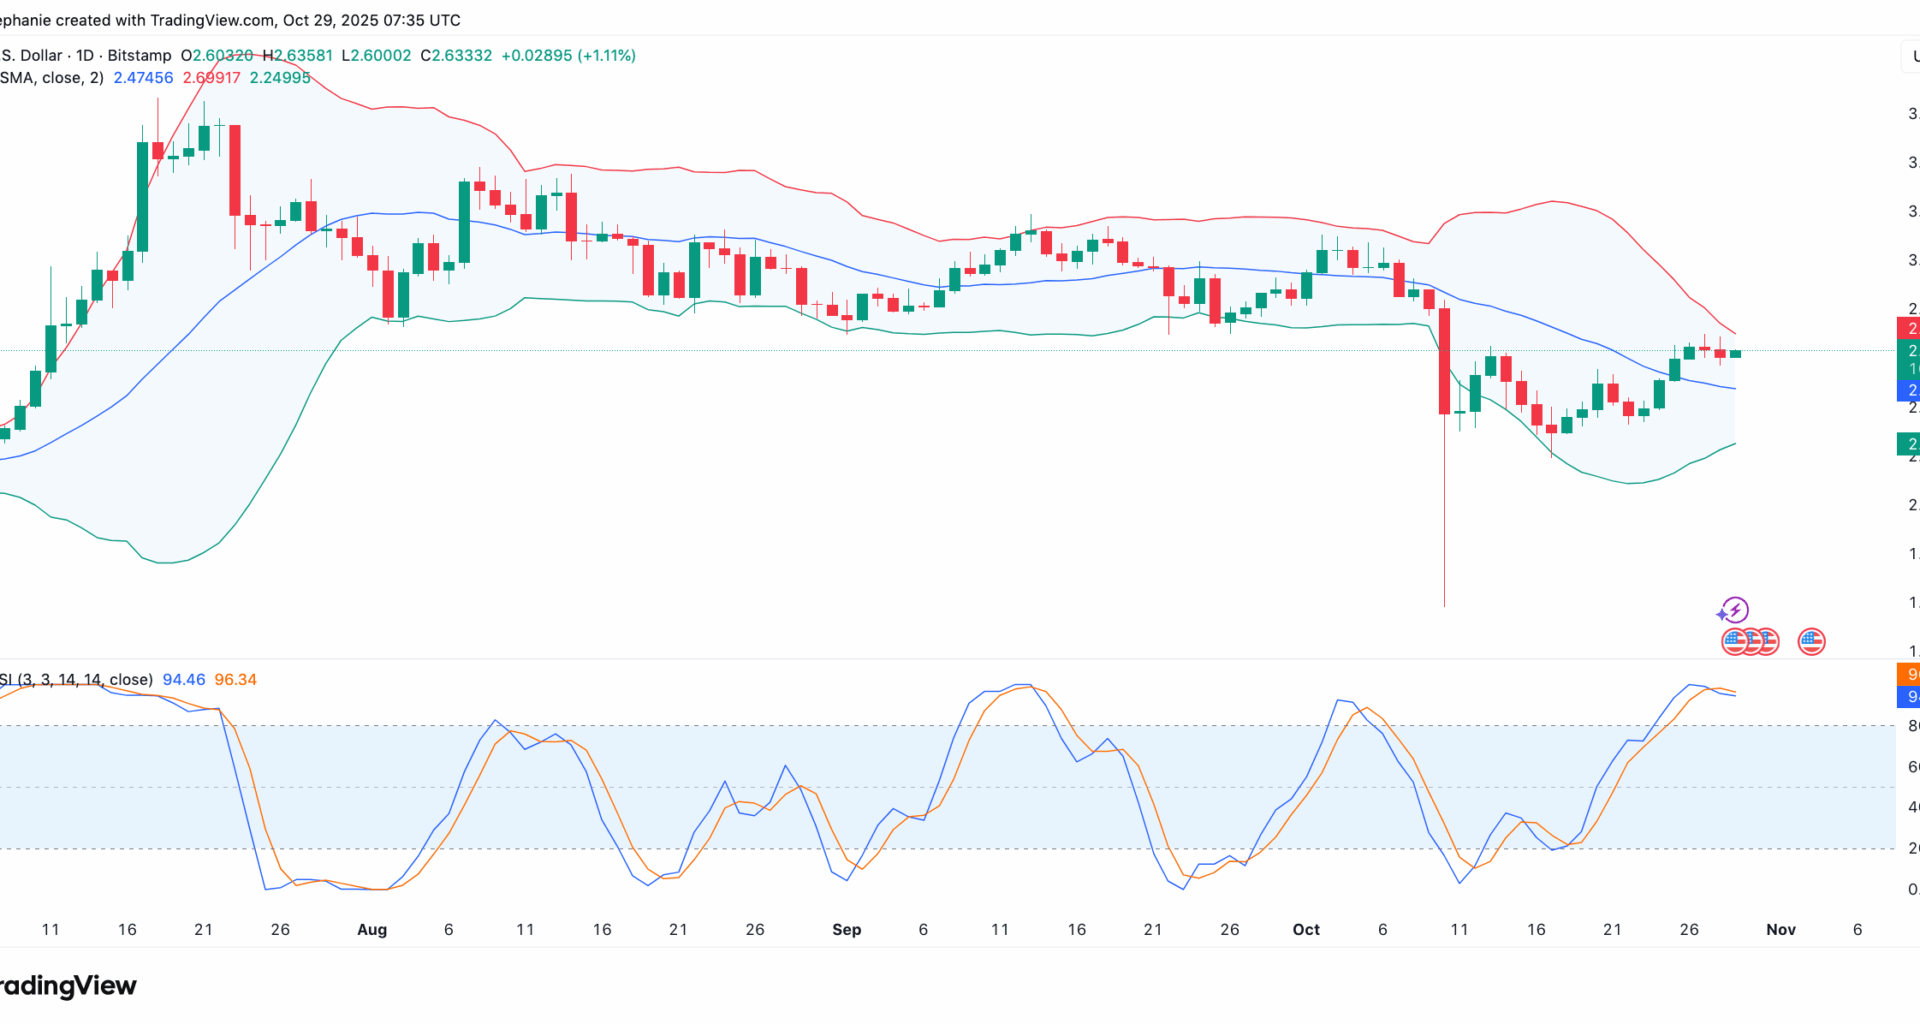Click the TradingView logo at bottom left
This screenshot has width=1920, height=1024.
coord(68,986)
